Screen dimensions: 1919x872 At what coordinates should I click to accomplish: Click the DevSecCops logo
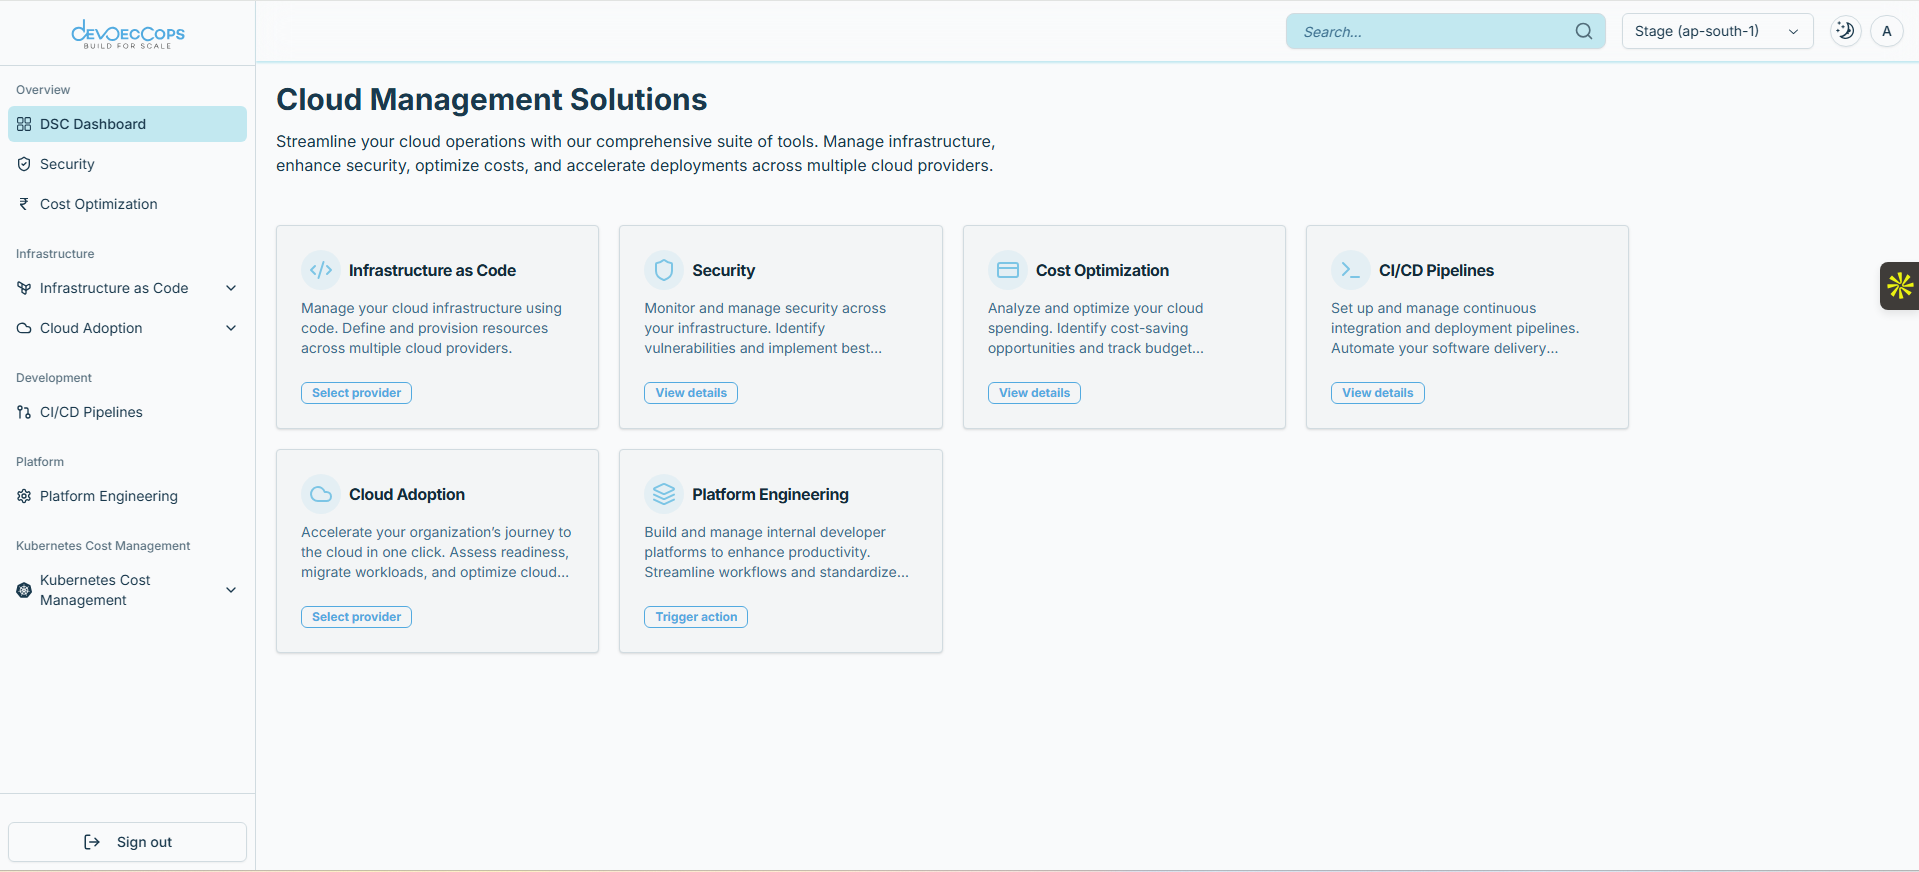[x=128, y=34]
